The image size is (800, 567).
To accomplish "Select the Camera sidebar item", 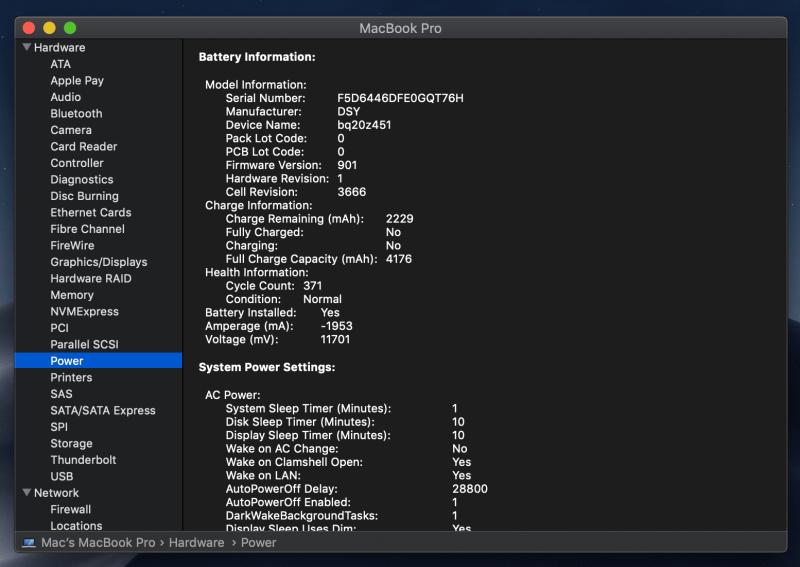I will point(71,130).
